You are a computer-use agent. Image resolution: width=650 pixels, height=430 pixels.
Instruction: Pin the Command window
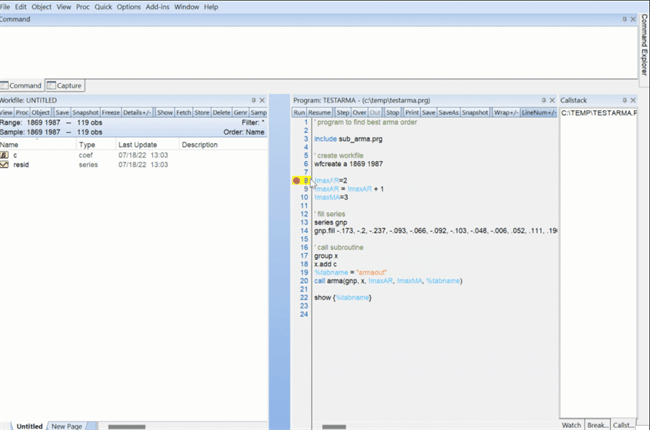622,19
